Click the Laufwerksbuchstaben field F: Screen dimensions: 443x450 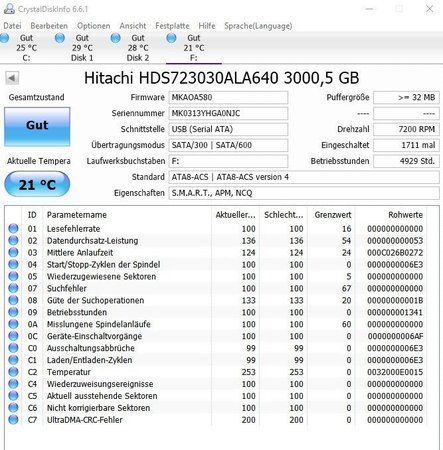[228, 161]
